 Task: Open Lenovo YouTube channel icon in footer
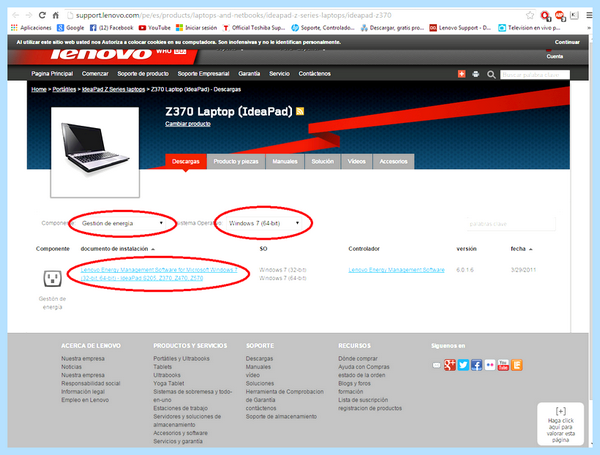pos(503,365)
